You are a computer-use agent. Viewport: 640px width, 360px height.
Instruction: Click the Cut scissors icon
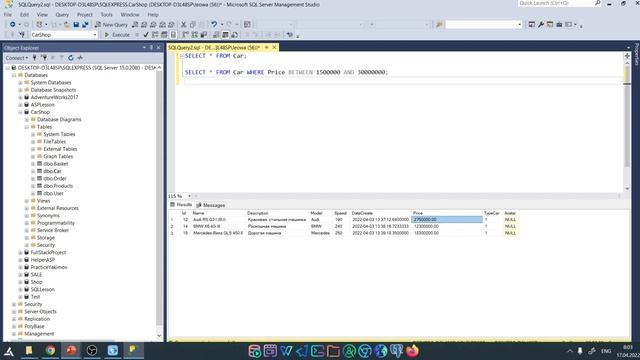(x=183, y=24)
